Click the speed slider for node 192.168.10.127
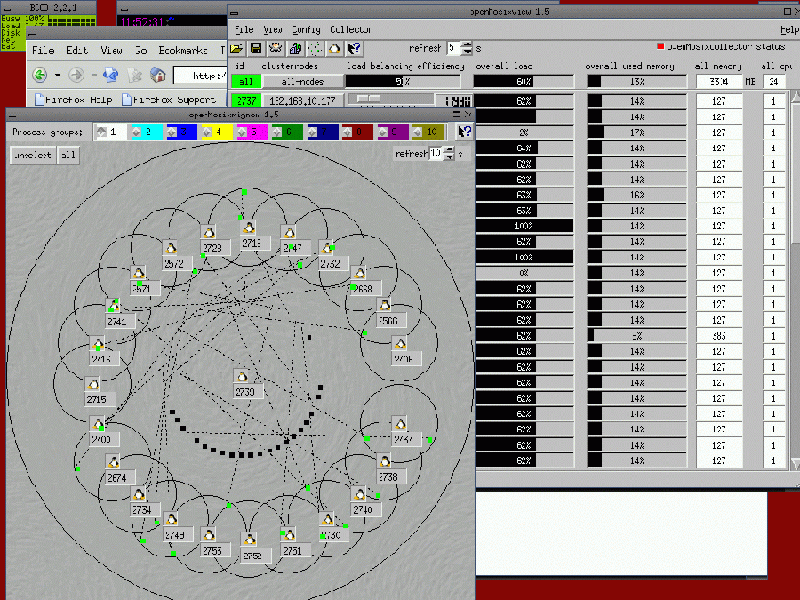800x600 pixels. coord(390,100)
